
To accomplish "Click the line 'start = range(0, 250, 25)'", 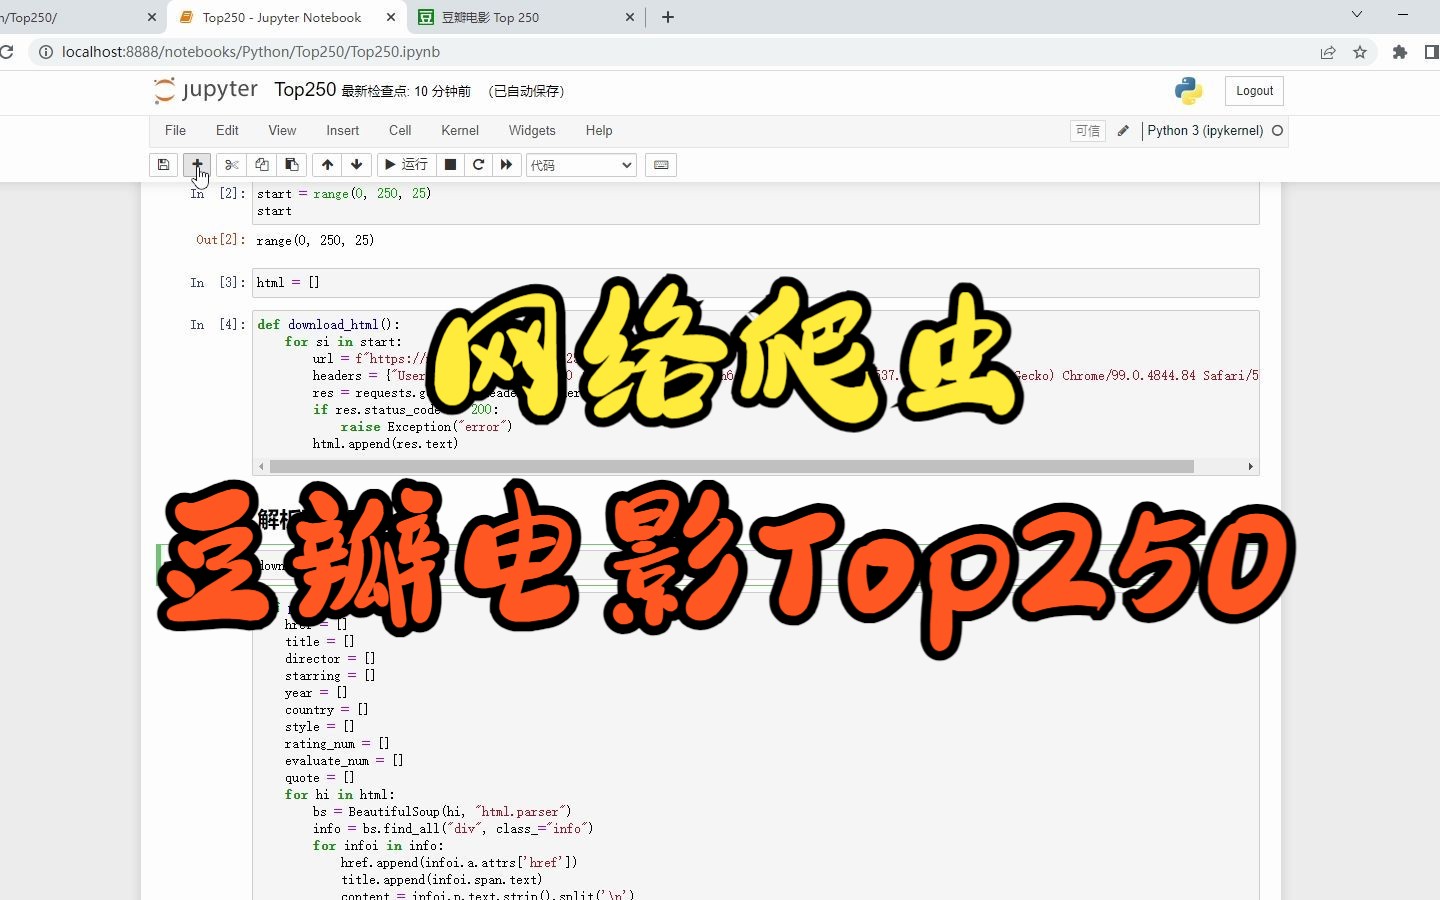I will click(344, 194).
